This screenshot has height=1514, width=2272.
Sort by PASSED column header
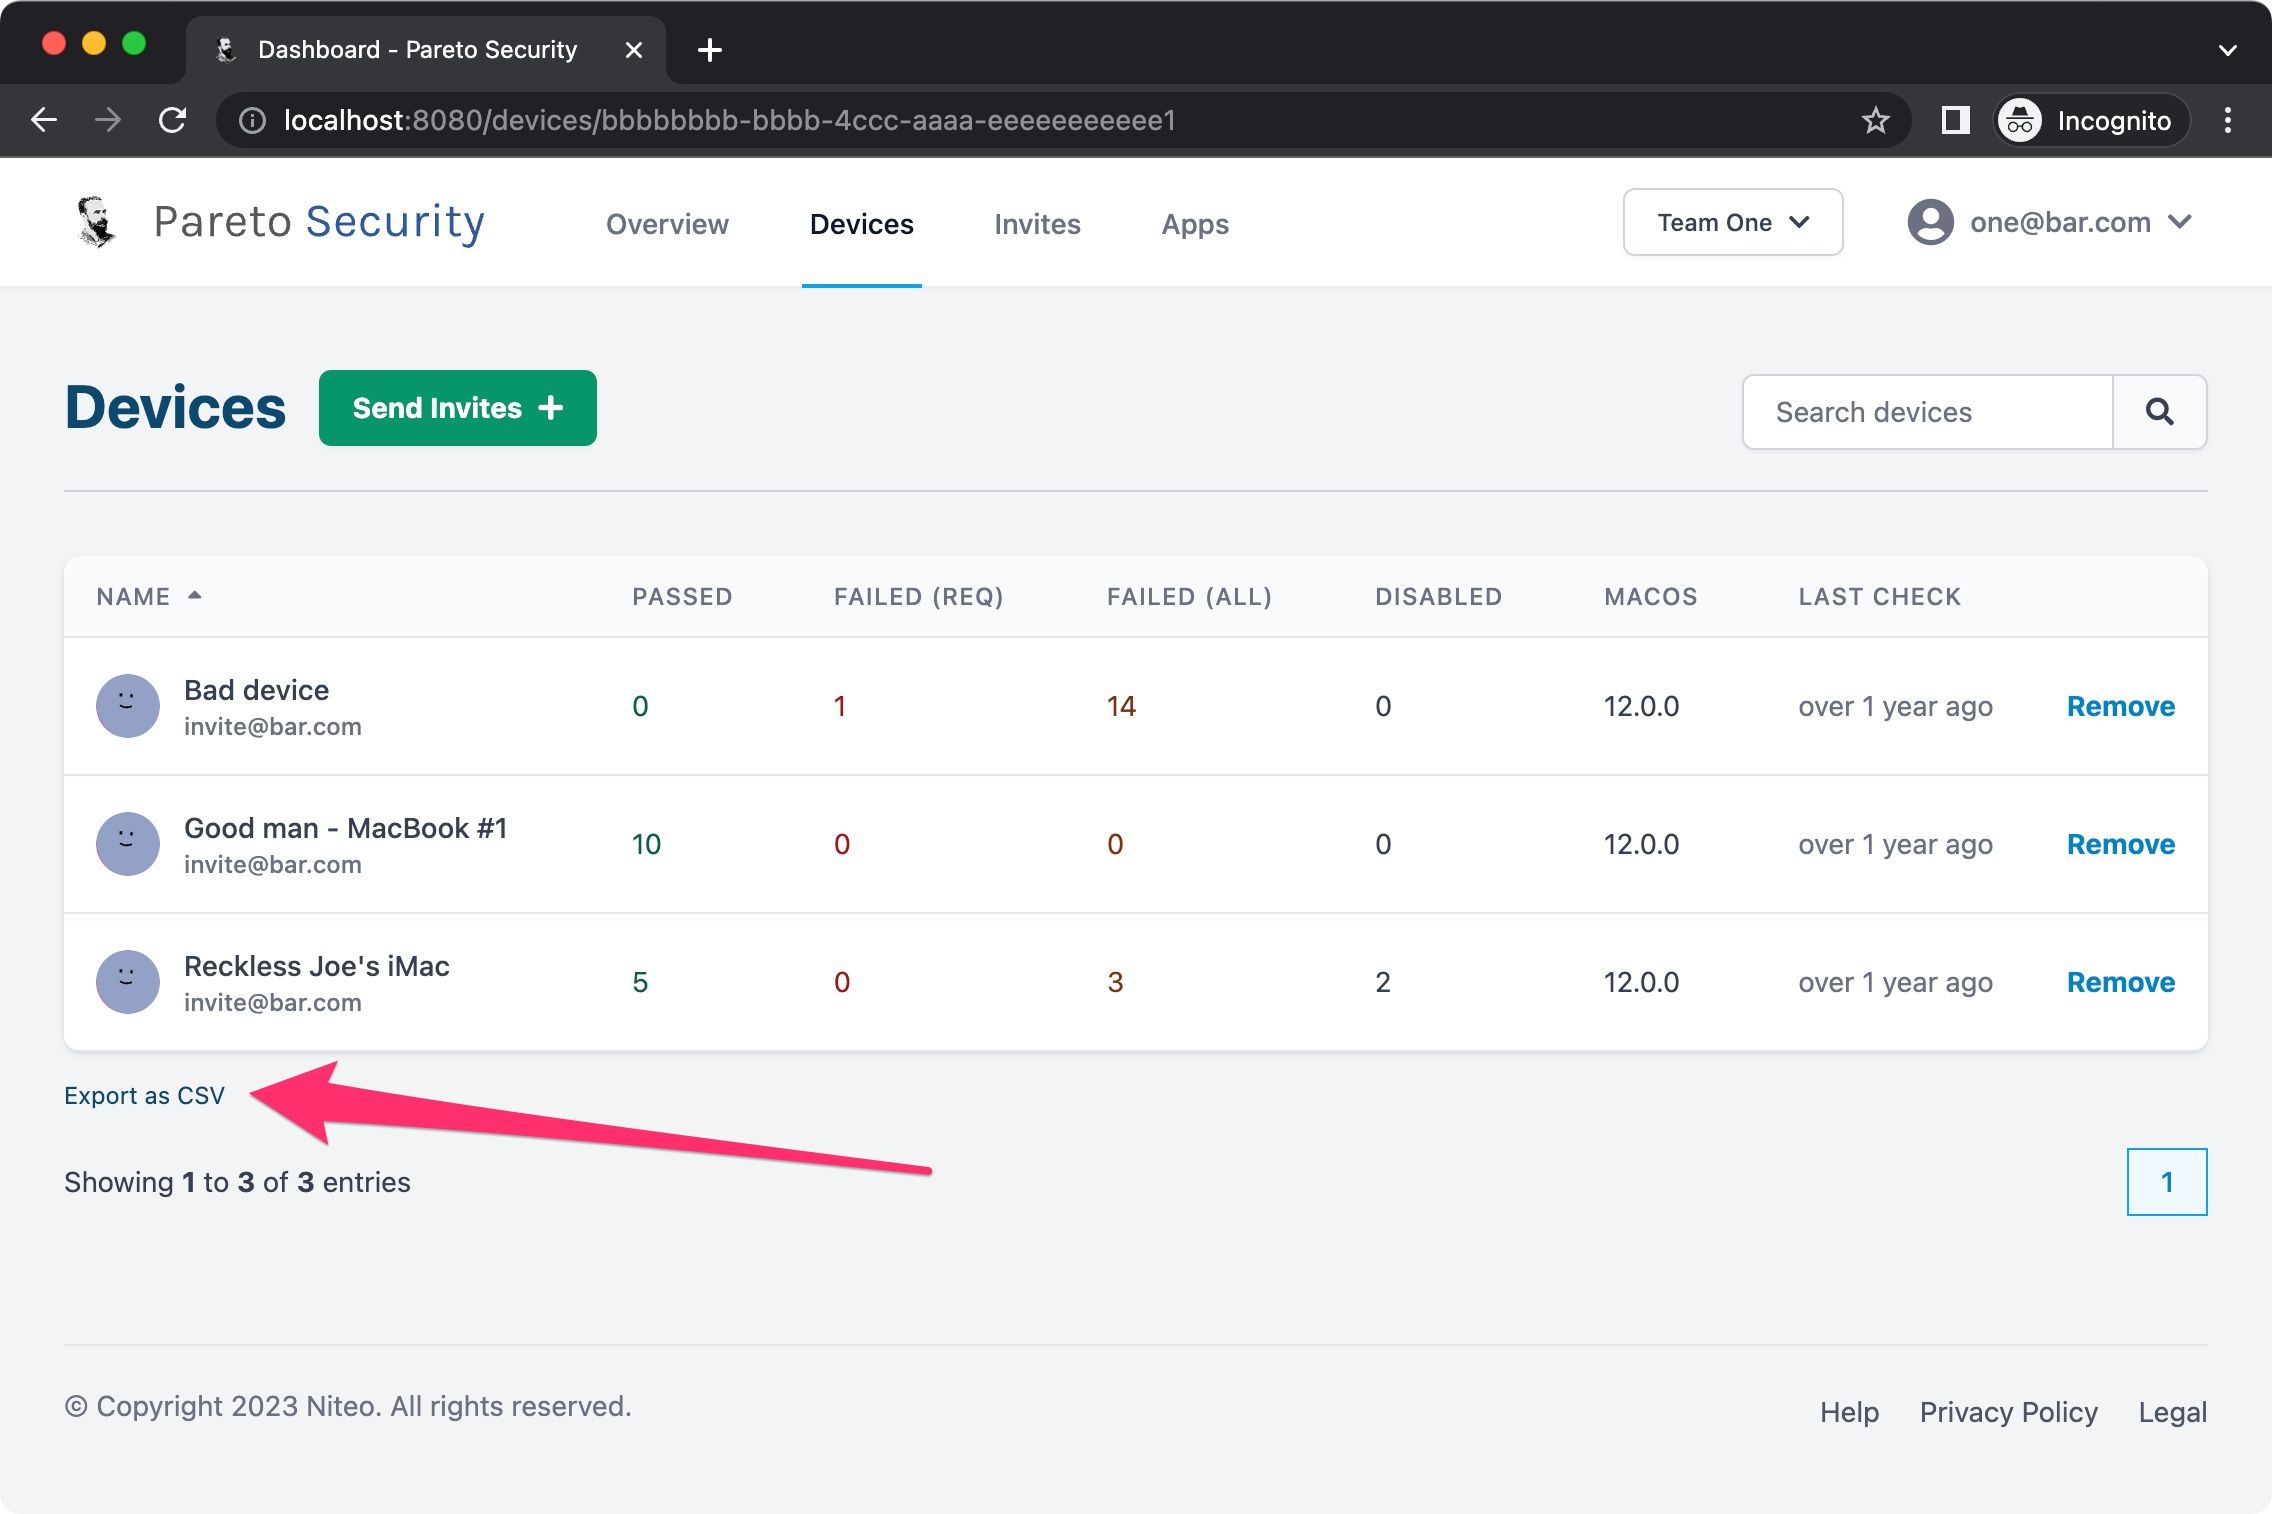[x=682, y=596]
